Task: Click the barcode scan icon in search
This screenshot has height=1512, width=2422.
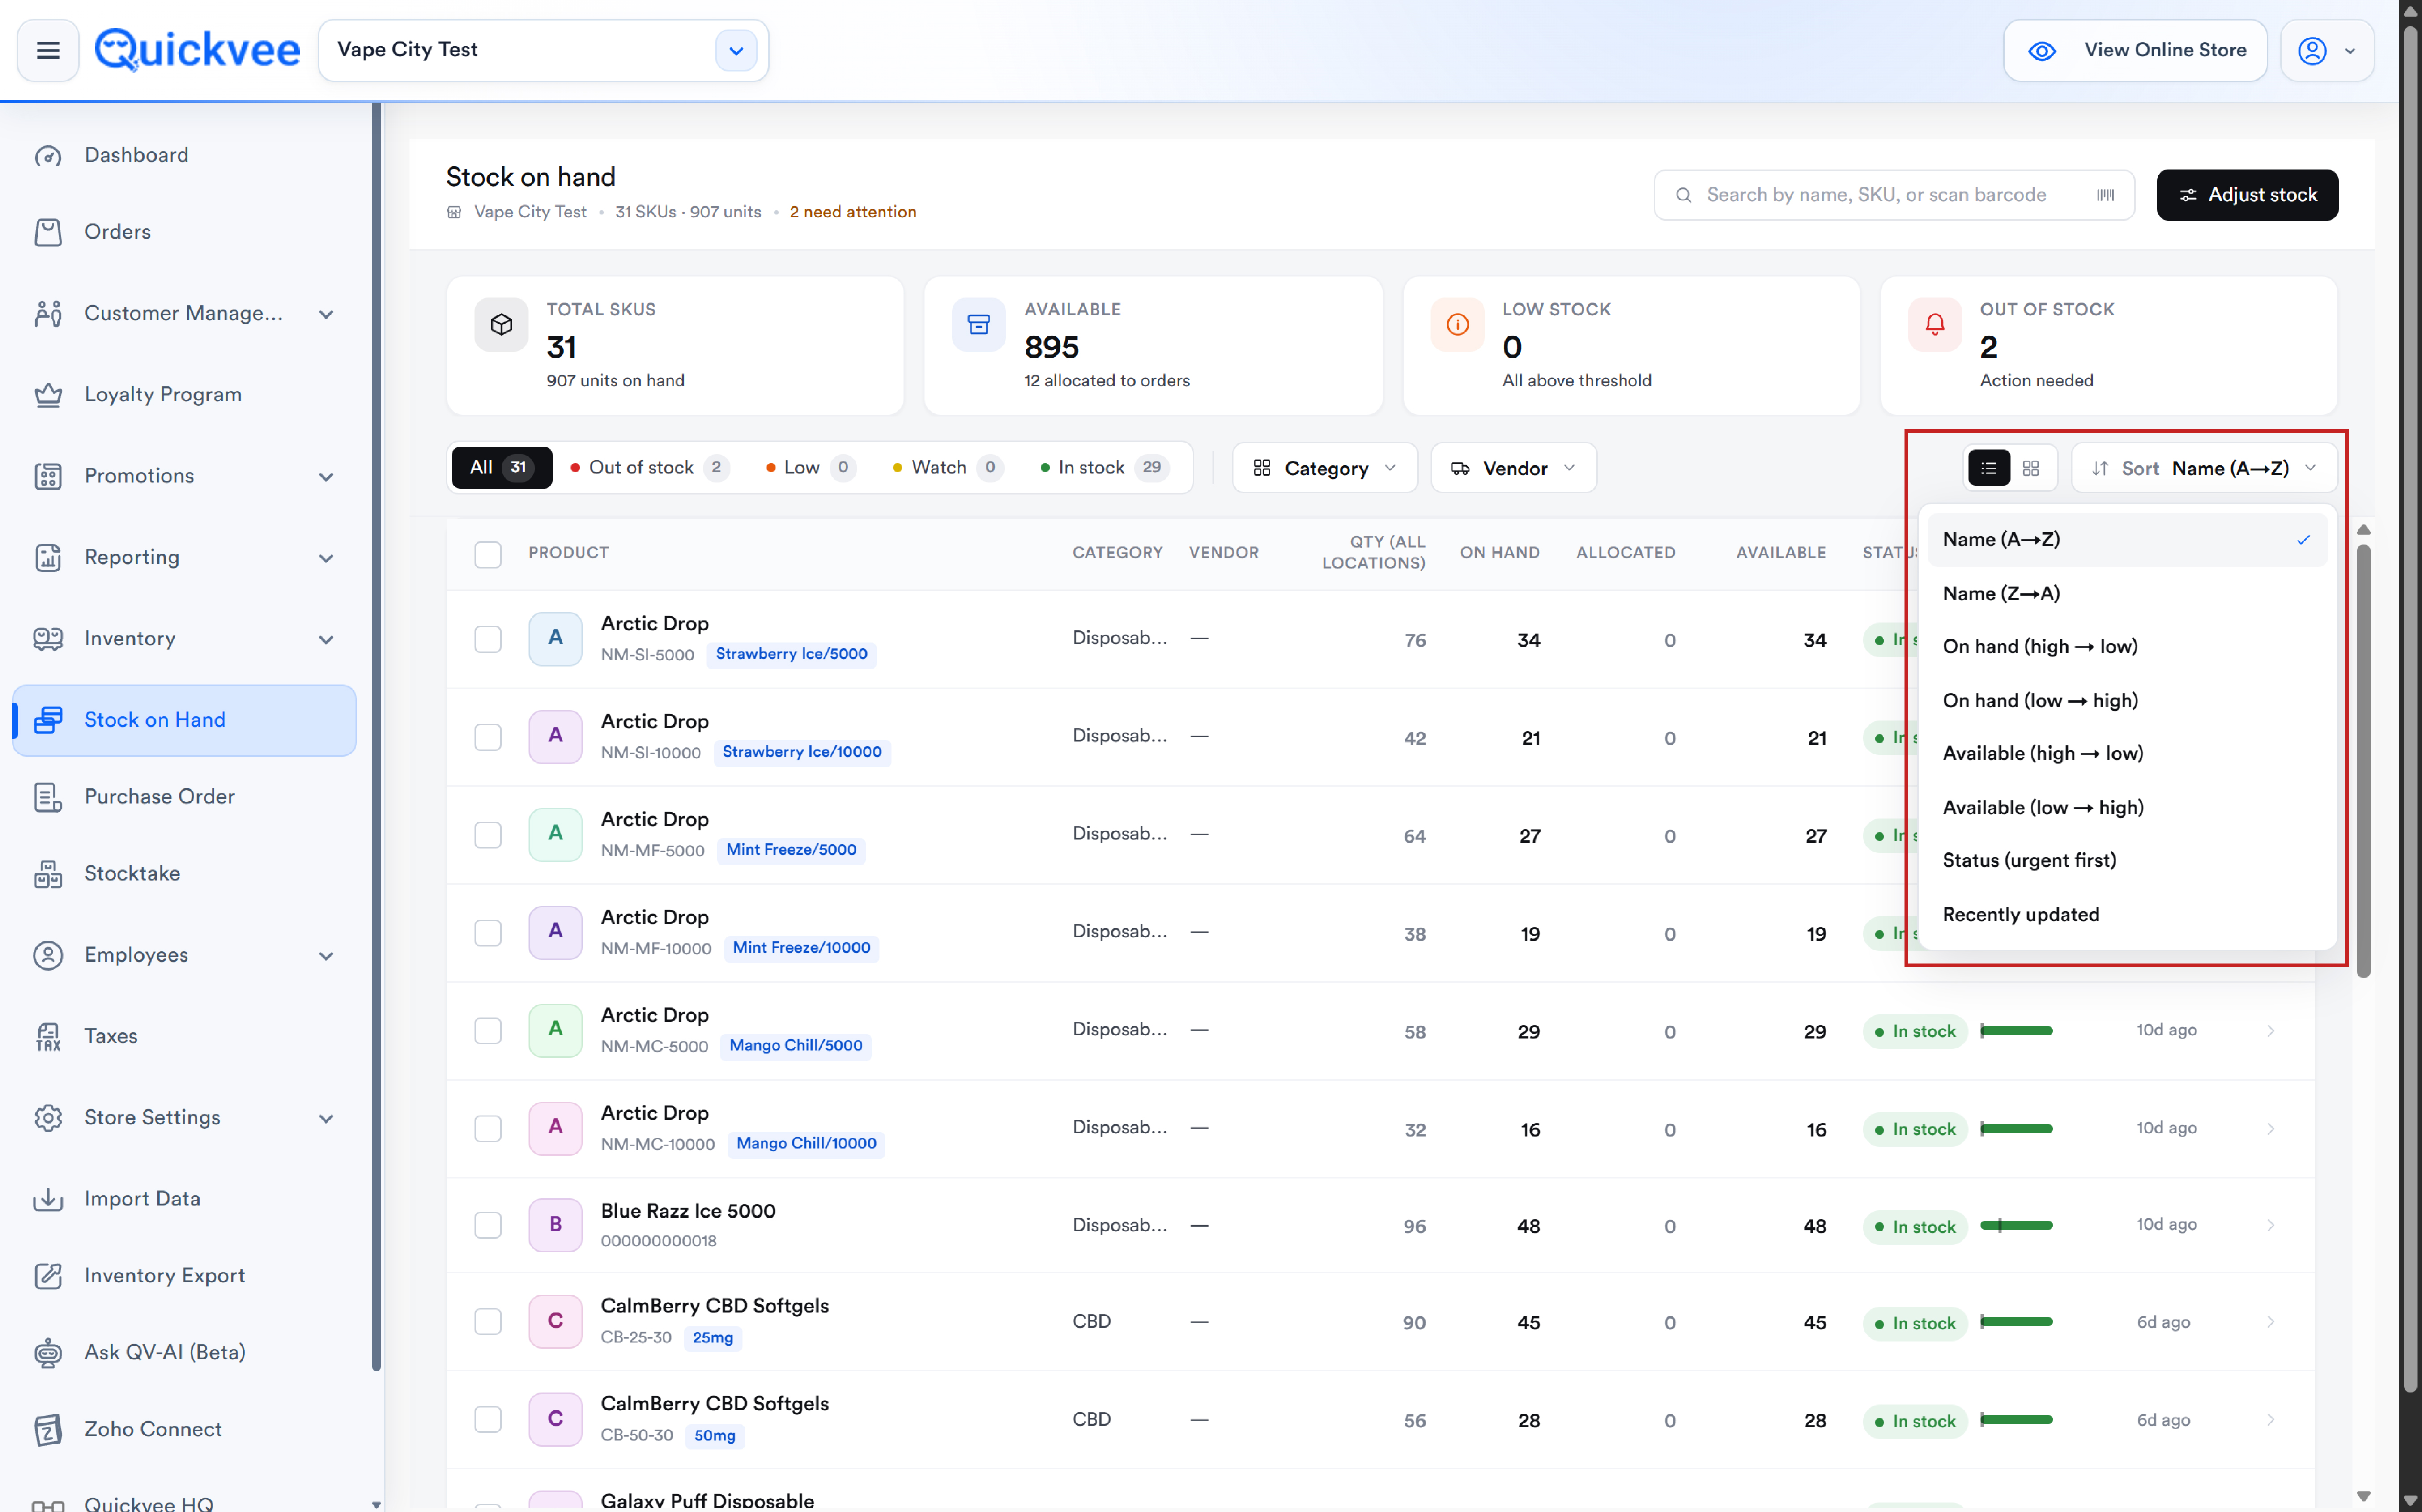Action: coord(2105,195)
